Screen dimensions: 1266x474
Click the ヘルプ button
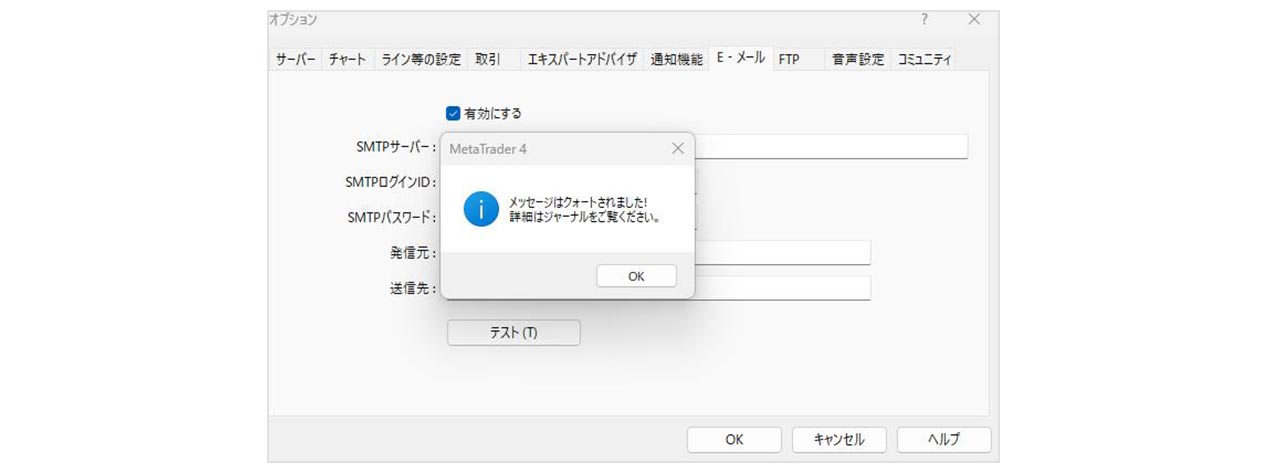pos(943,439)
